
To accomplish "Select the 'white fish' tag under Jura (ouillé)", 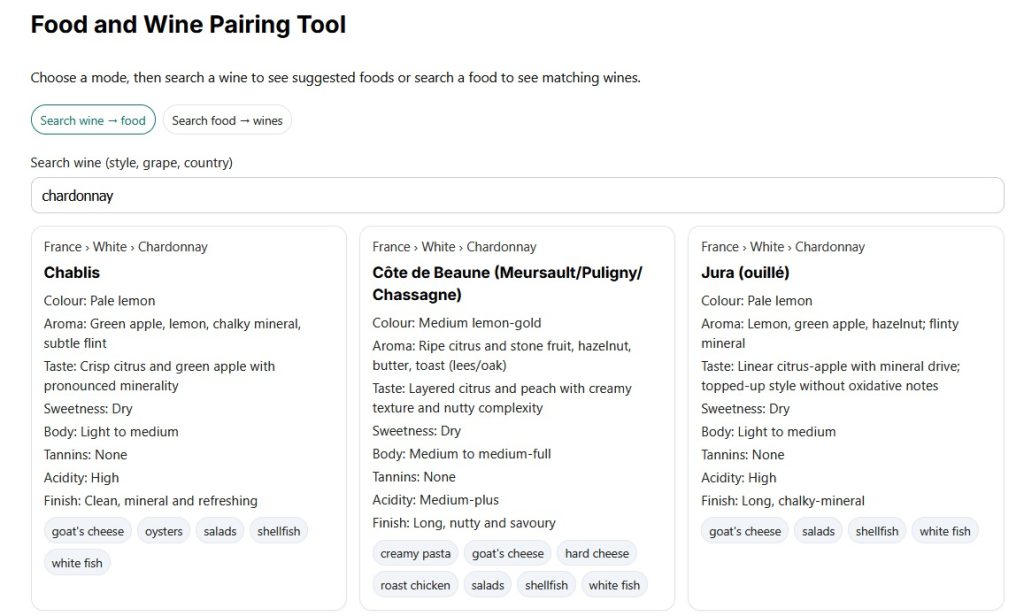I will click(x=945, y=531).
